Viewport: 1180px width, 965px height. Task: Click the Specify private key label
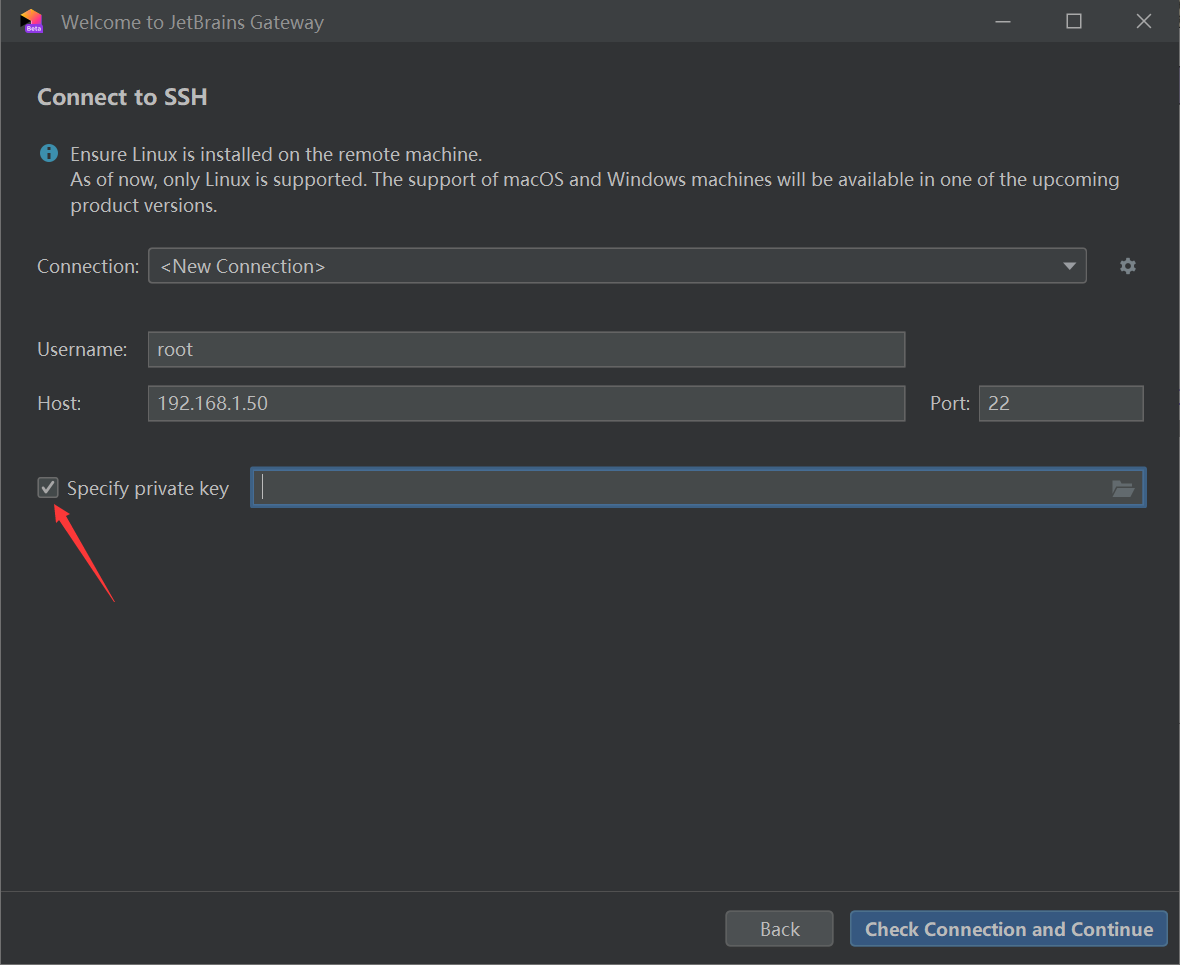148,489
